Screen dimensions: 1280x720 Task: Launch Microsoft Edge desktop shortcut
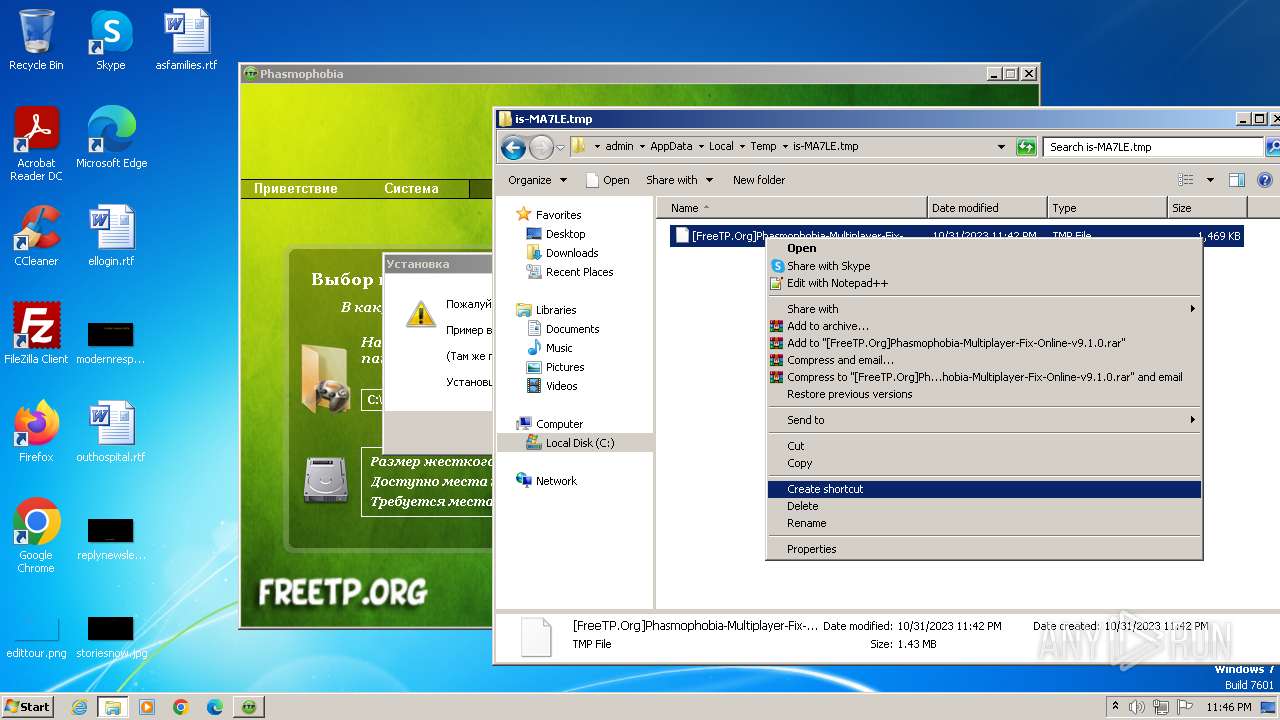tap(111, 138)
